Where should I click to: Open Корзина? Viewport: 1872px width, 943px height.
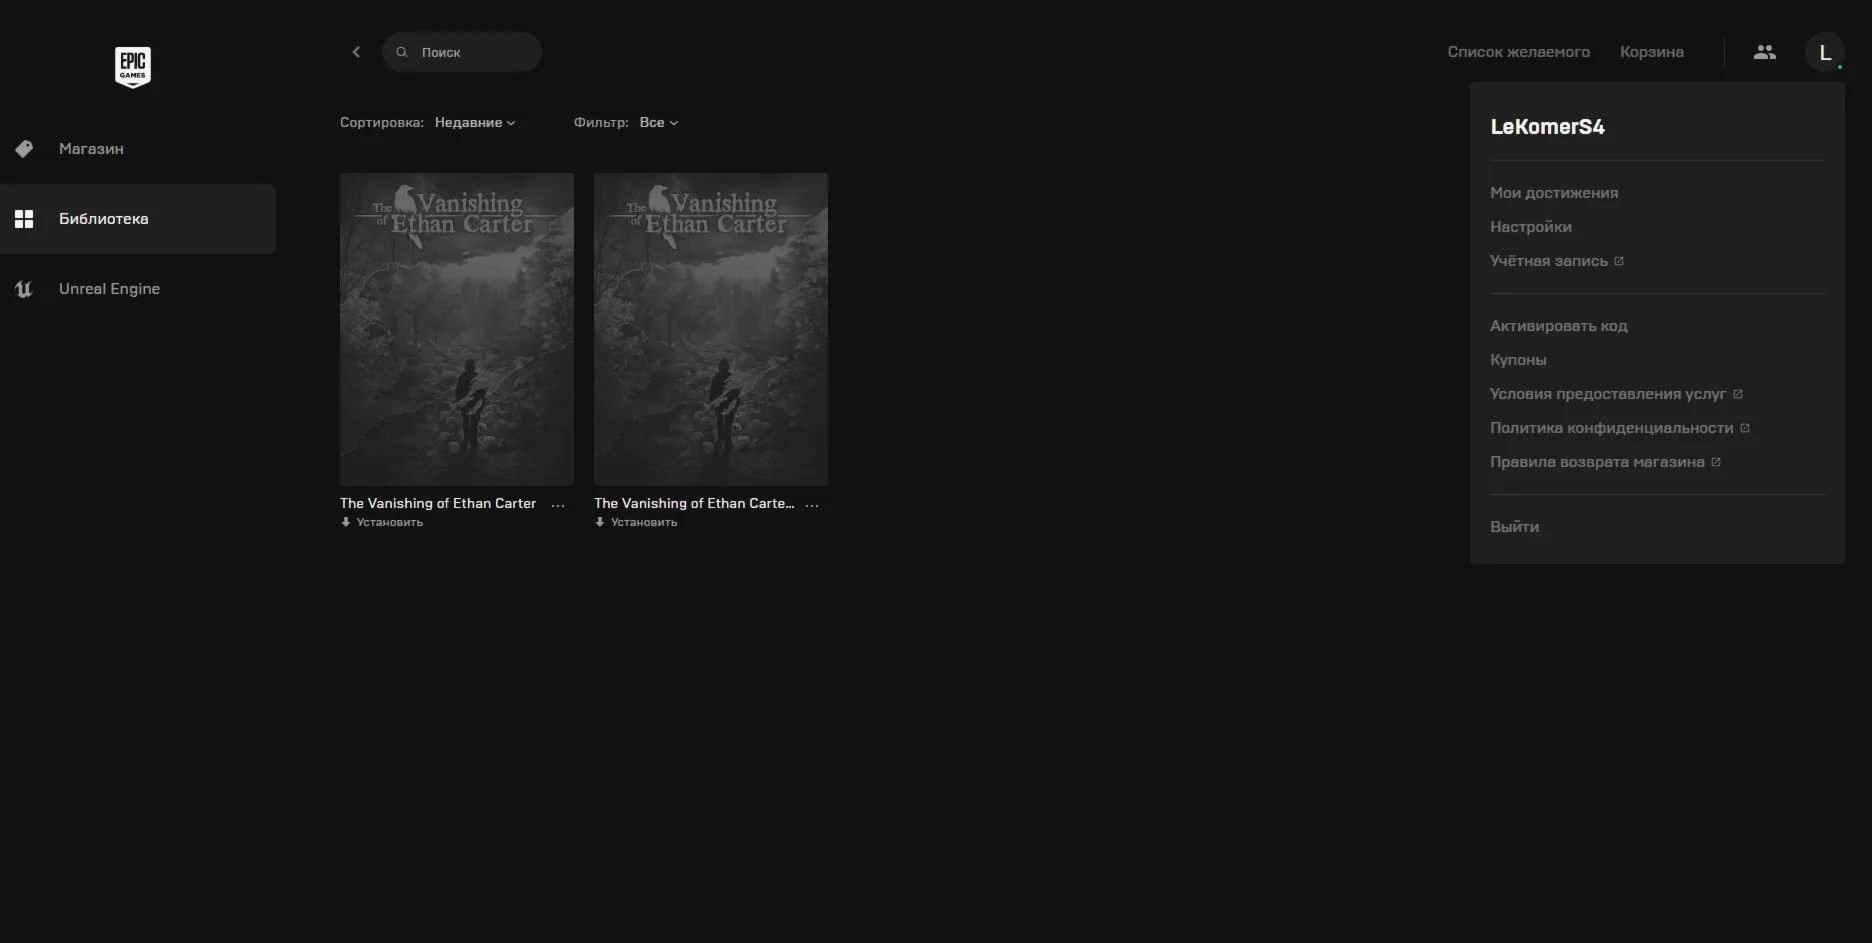[x=1652, y=52]
